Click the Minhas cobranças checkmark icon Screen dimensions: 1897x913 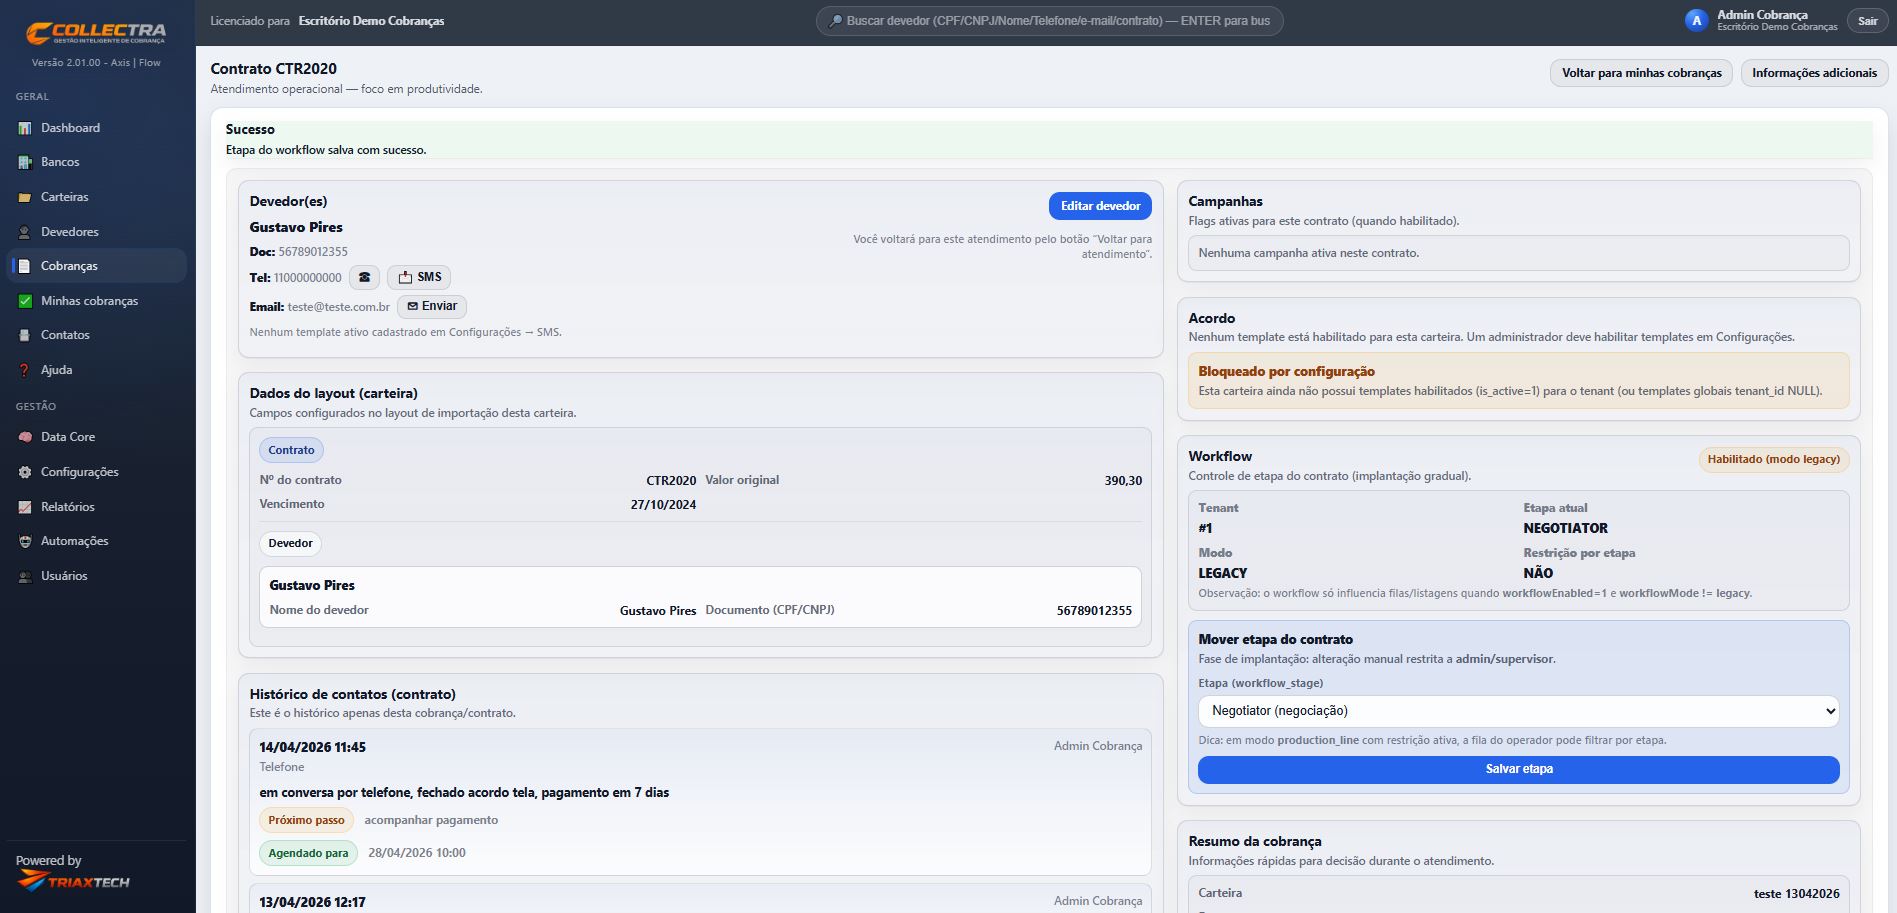tap(25, 301)
